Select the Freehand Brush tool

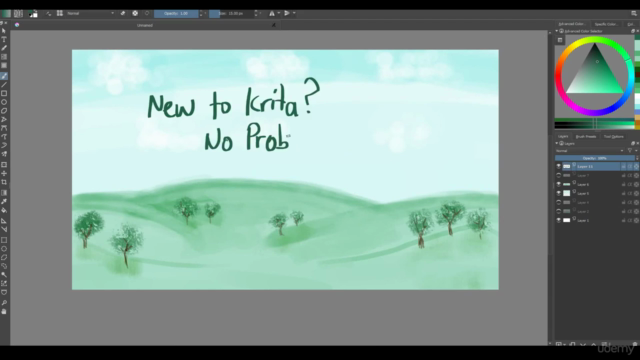click(x=4, y=76)
